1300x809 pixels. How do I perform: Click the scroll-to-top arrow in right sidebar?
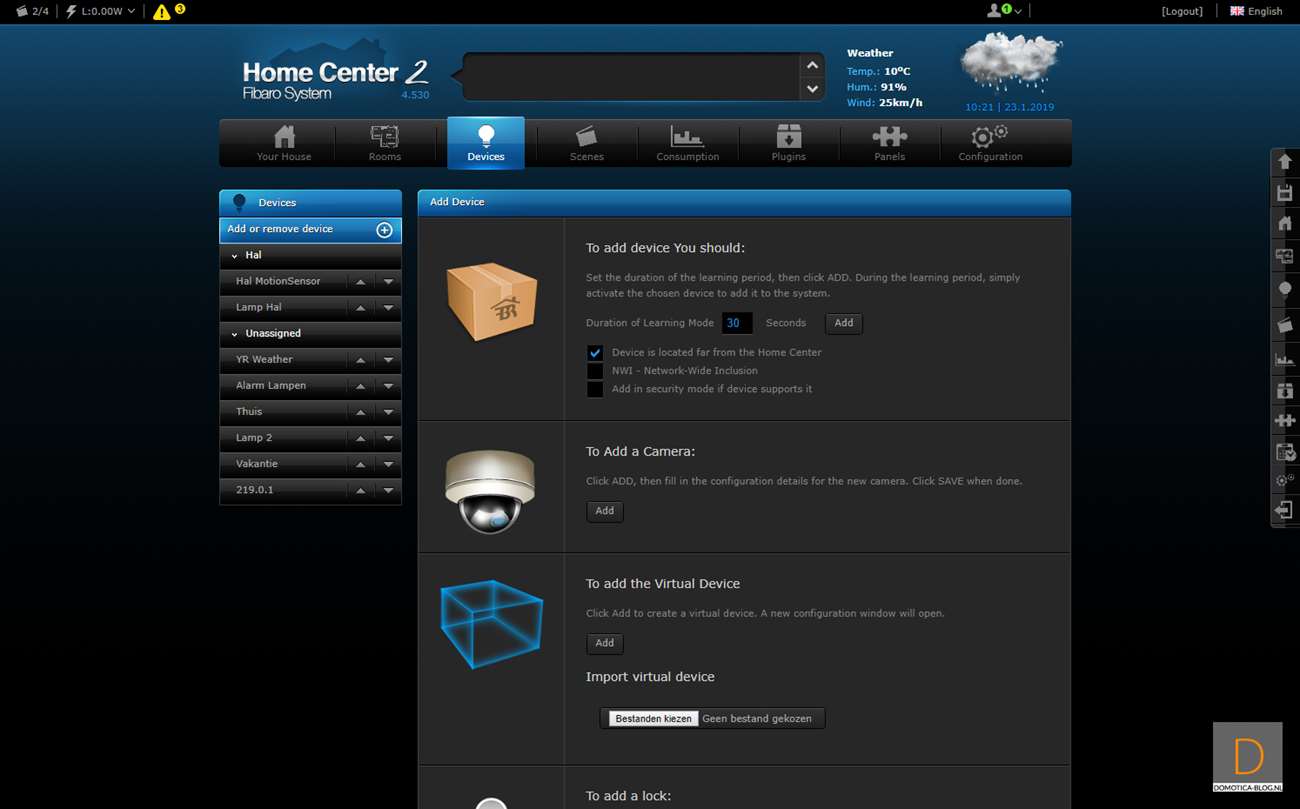tap(1285, 162)
